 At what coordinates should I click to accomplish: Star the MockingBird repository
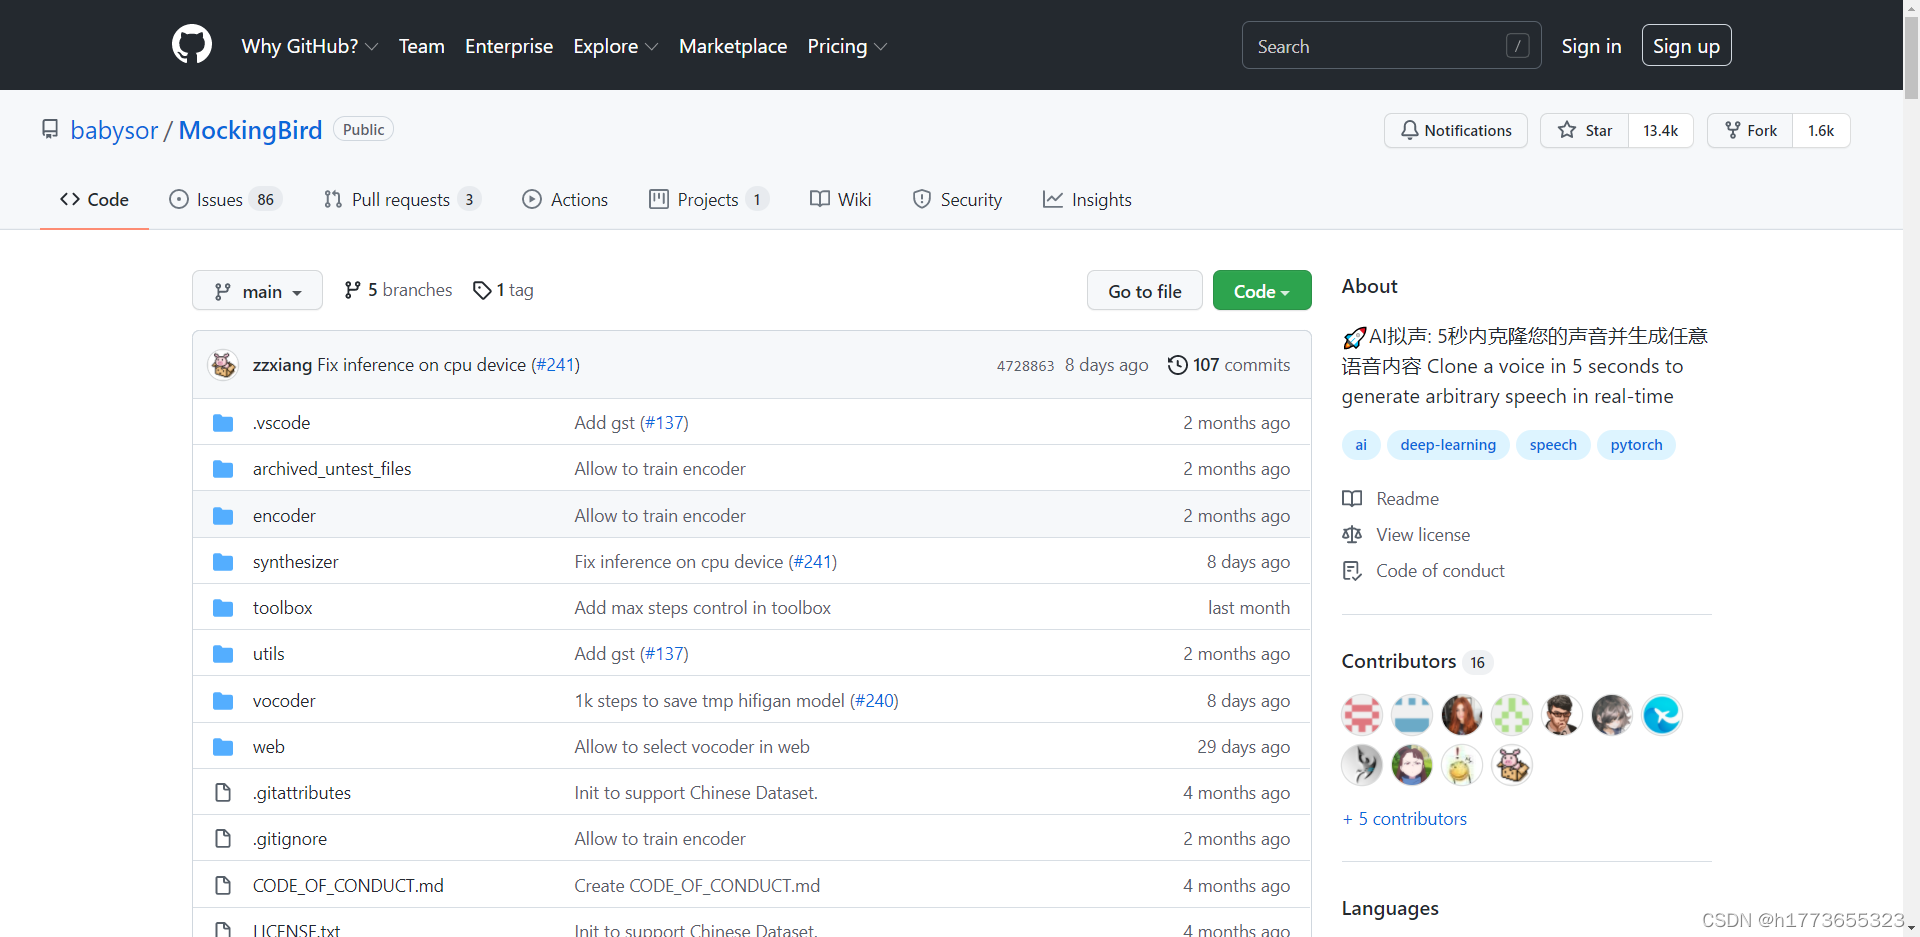(x=1585, y=131)
